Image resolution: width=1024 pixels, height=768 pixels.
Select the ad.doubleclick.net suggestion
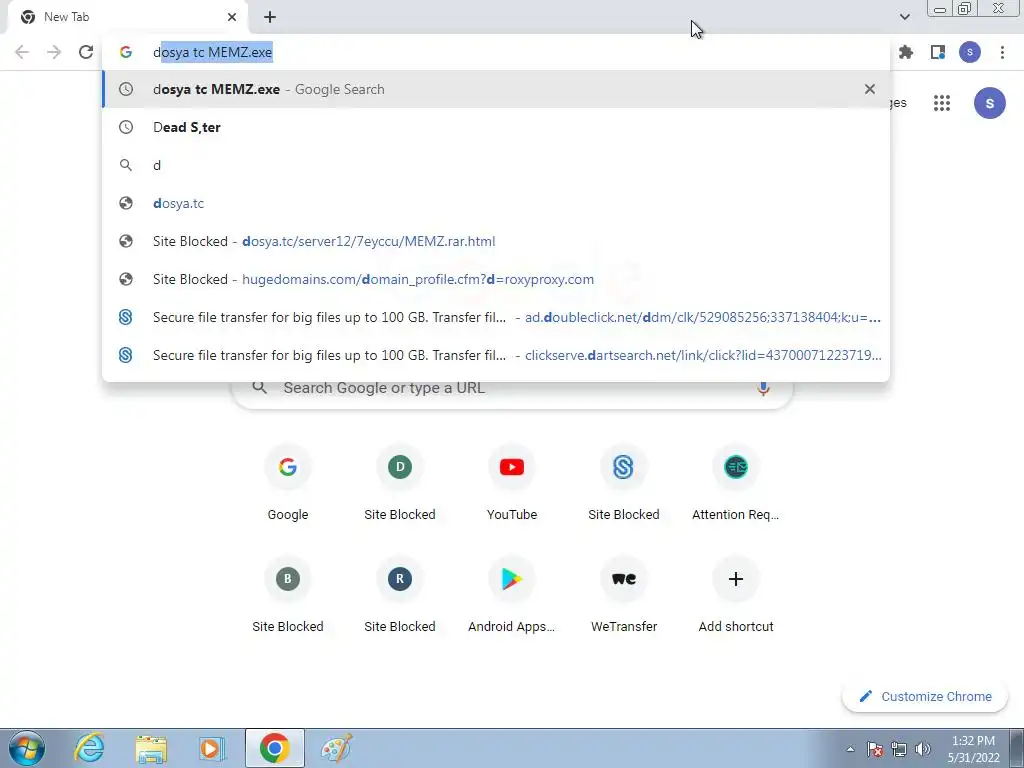point(496,317)
